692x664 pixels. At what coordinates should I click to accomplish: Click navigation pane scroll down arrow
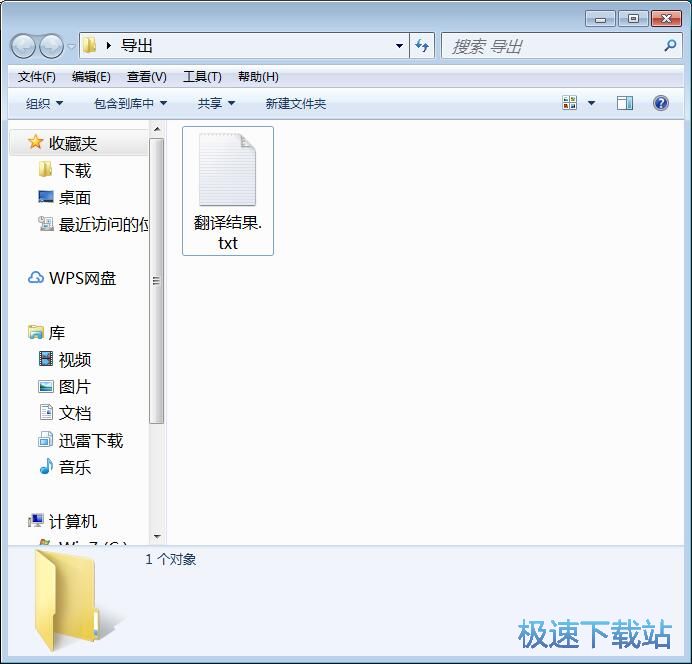pos(157,536)
